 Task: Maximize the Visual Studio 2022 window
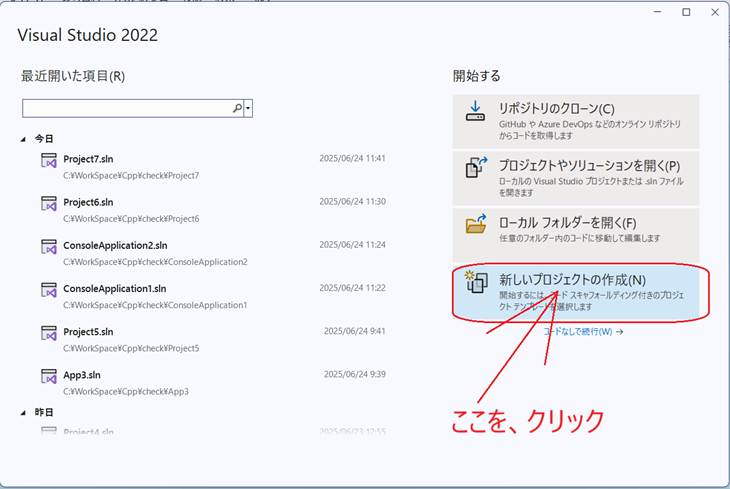point(686,12)
